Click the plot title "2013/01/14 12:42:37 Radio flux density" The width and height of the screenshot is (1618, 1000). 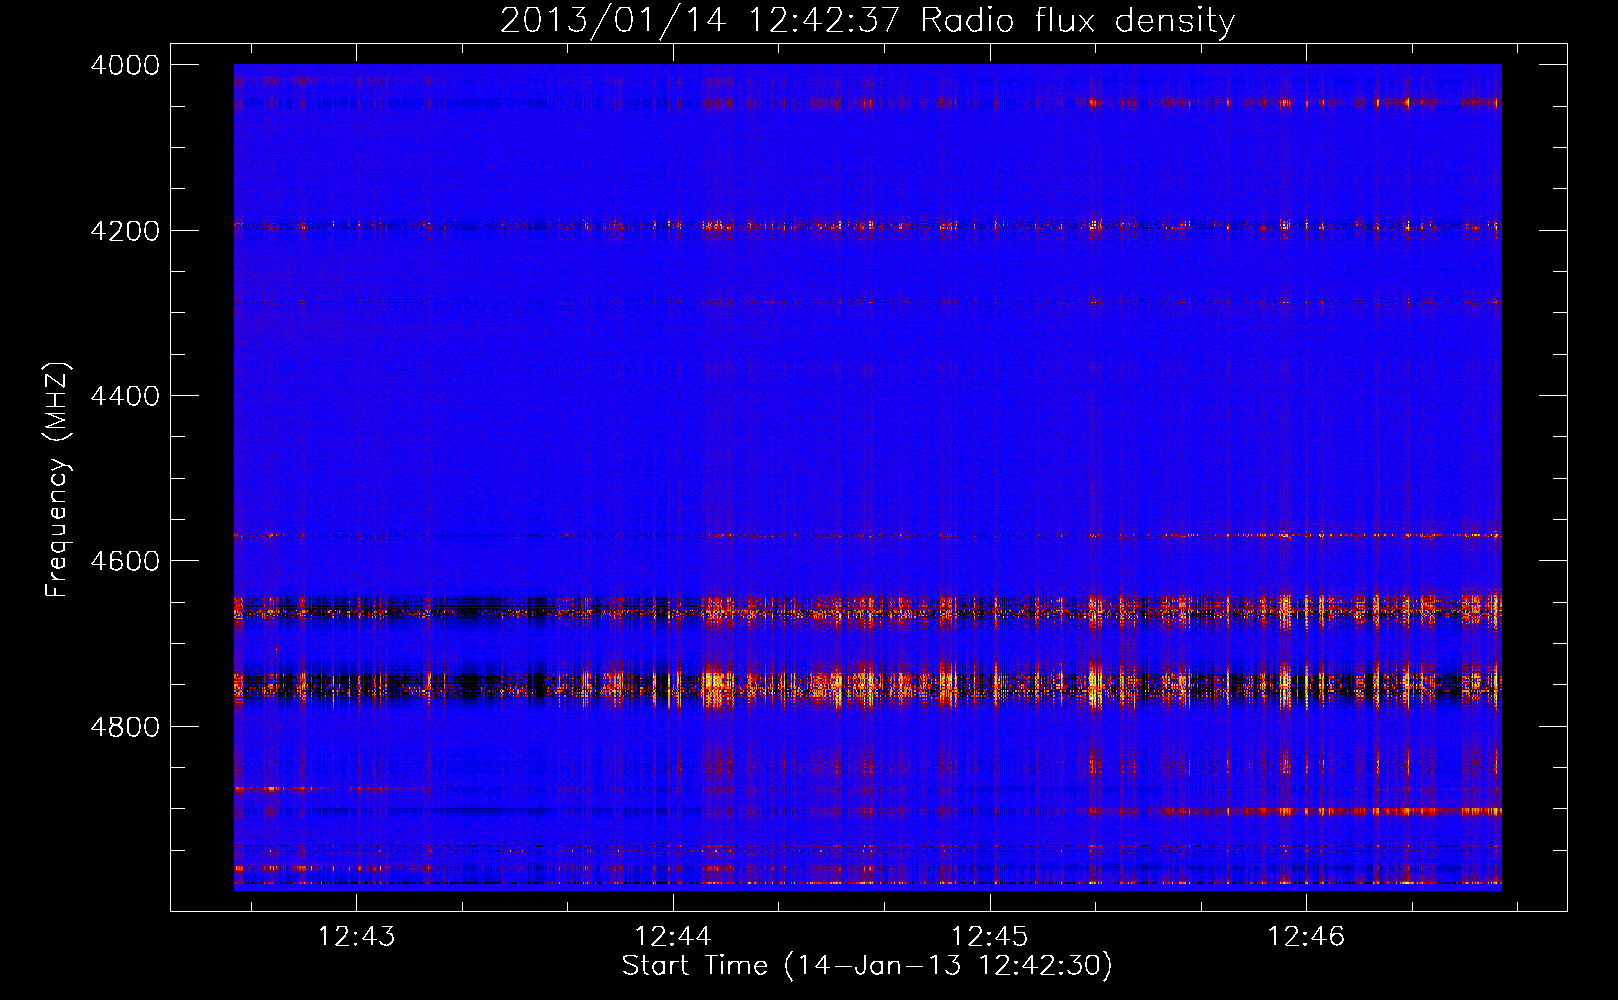pos(867,21)
